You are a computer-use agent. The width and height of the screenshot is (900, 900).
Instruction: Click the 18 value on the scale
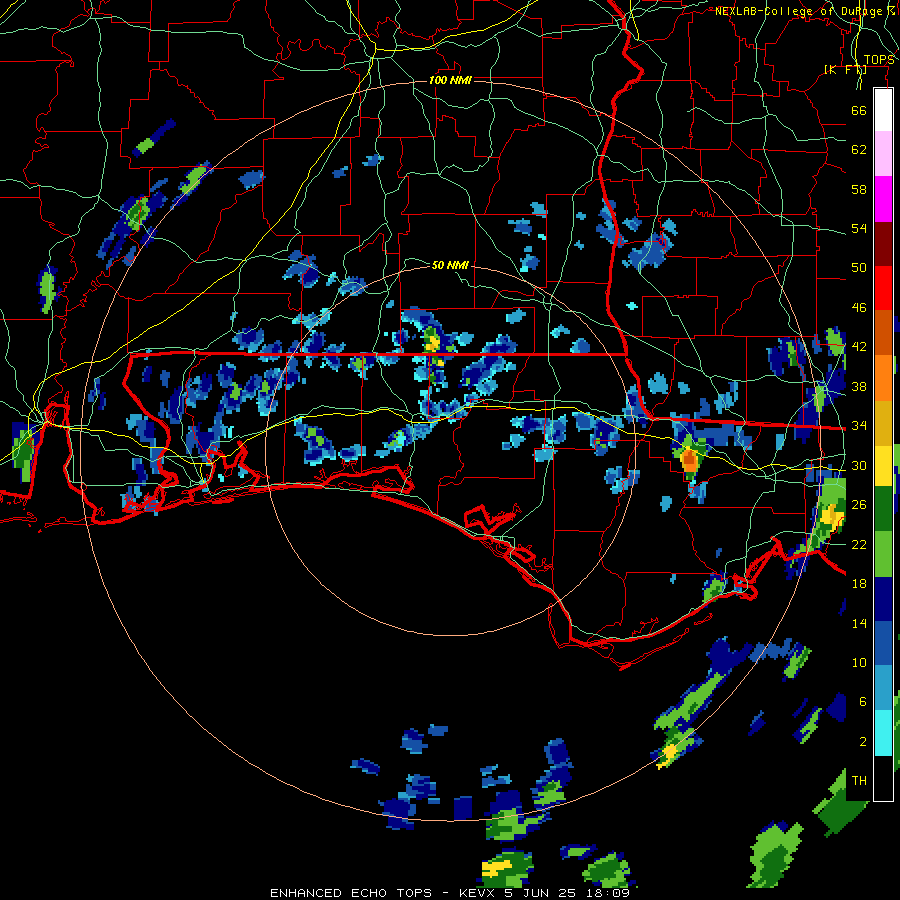point(859,584)
